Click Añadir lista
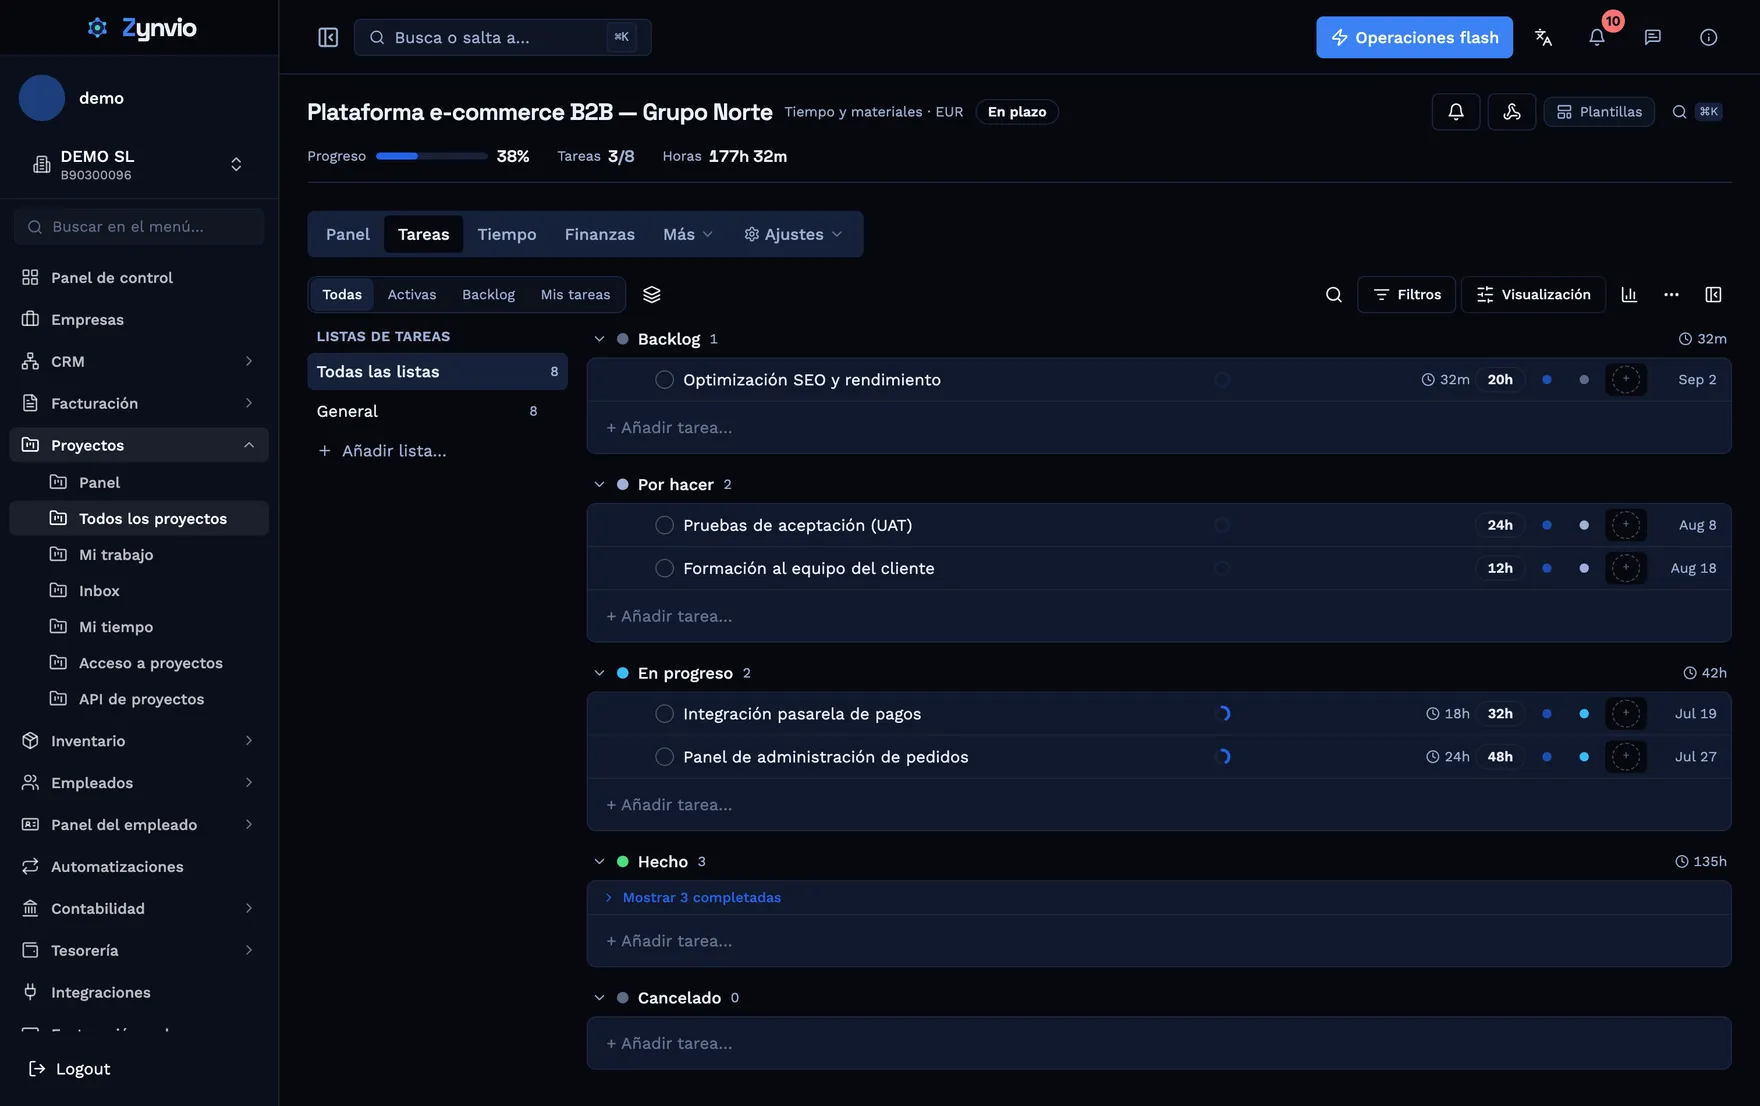Viewport: 1760px width, 1106px height. click(x=382, y=451)
